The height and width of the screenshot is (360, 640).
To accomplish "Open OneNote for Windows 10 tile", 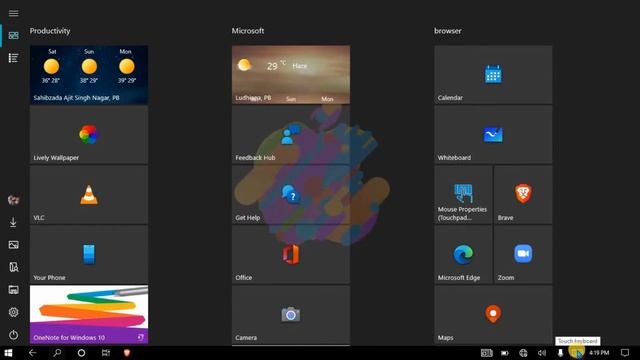I will tap(89, 314).
